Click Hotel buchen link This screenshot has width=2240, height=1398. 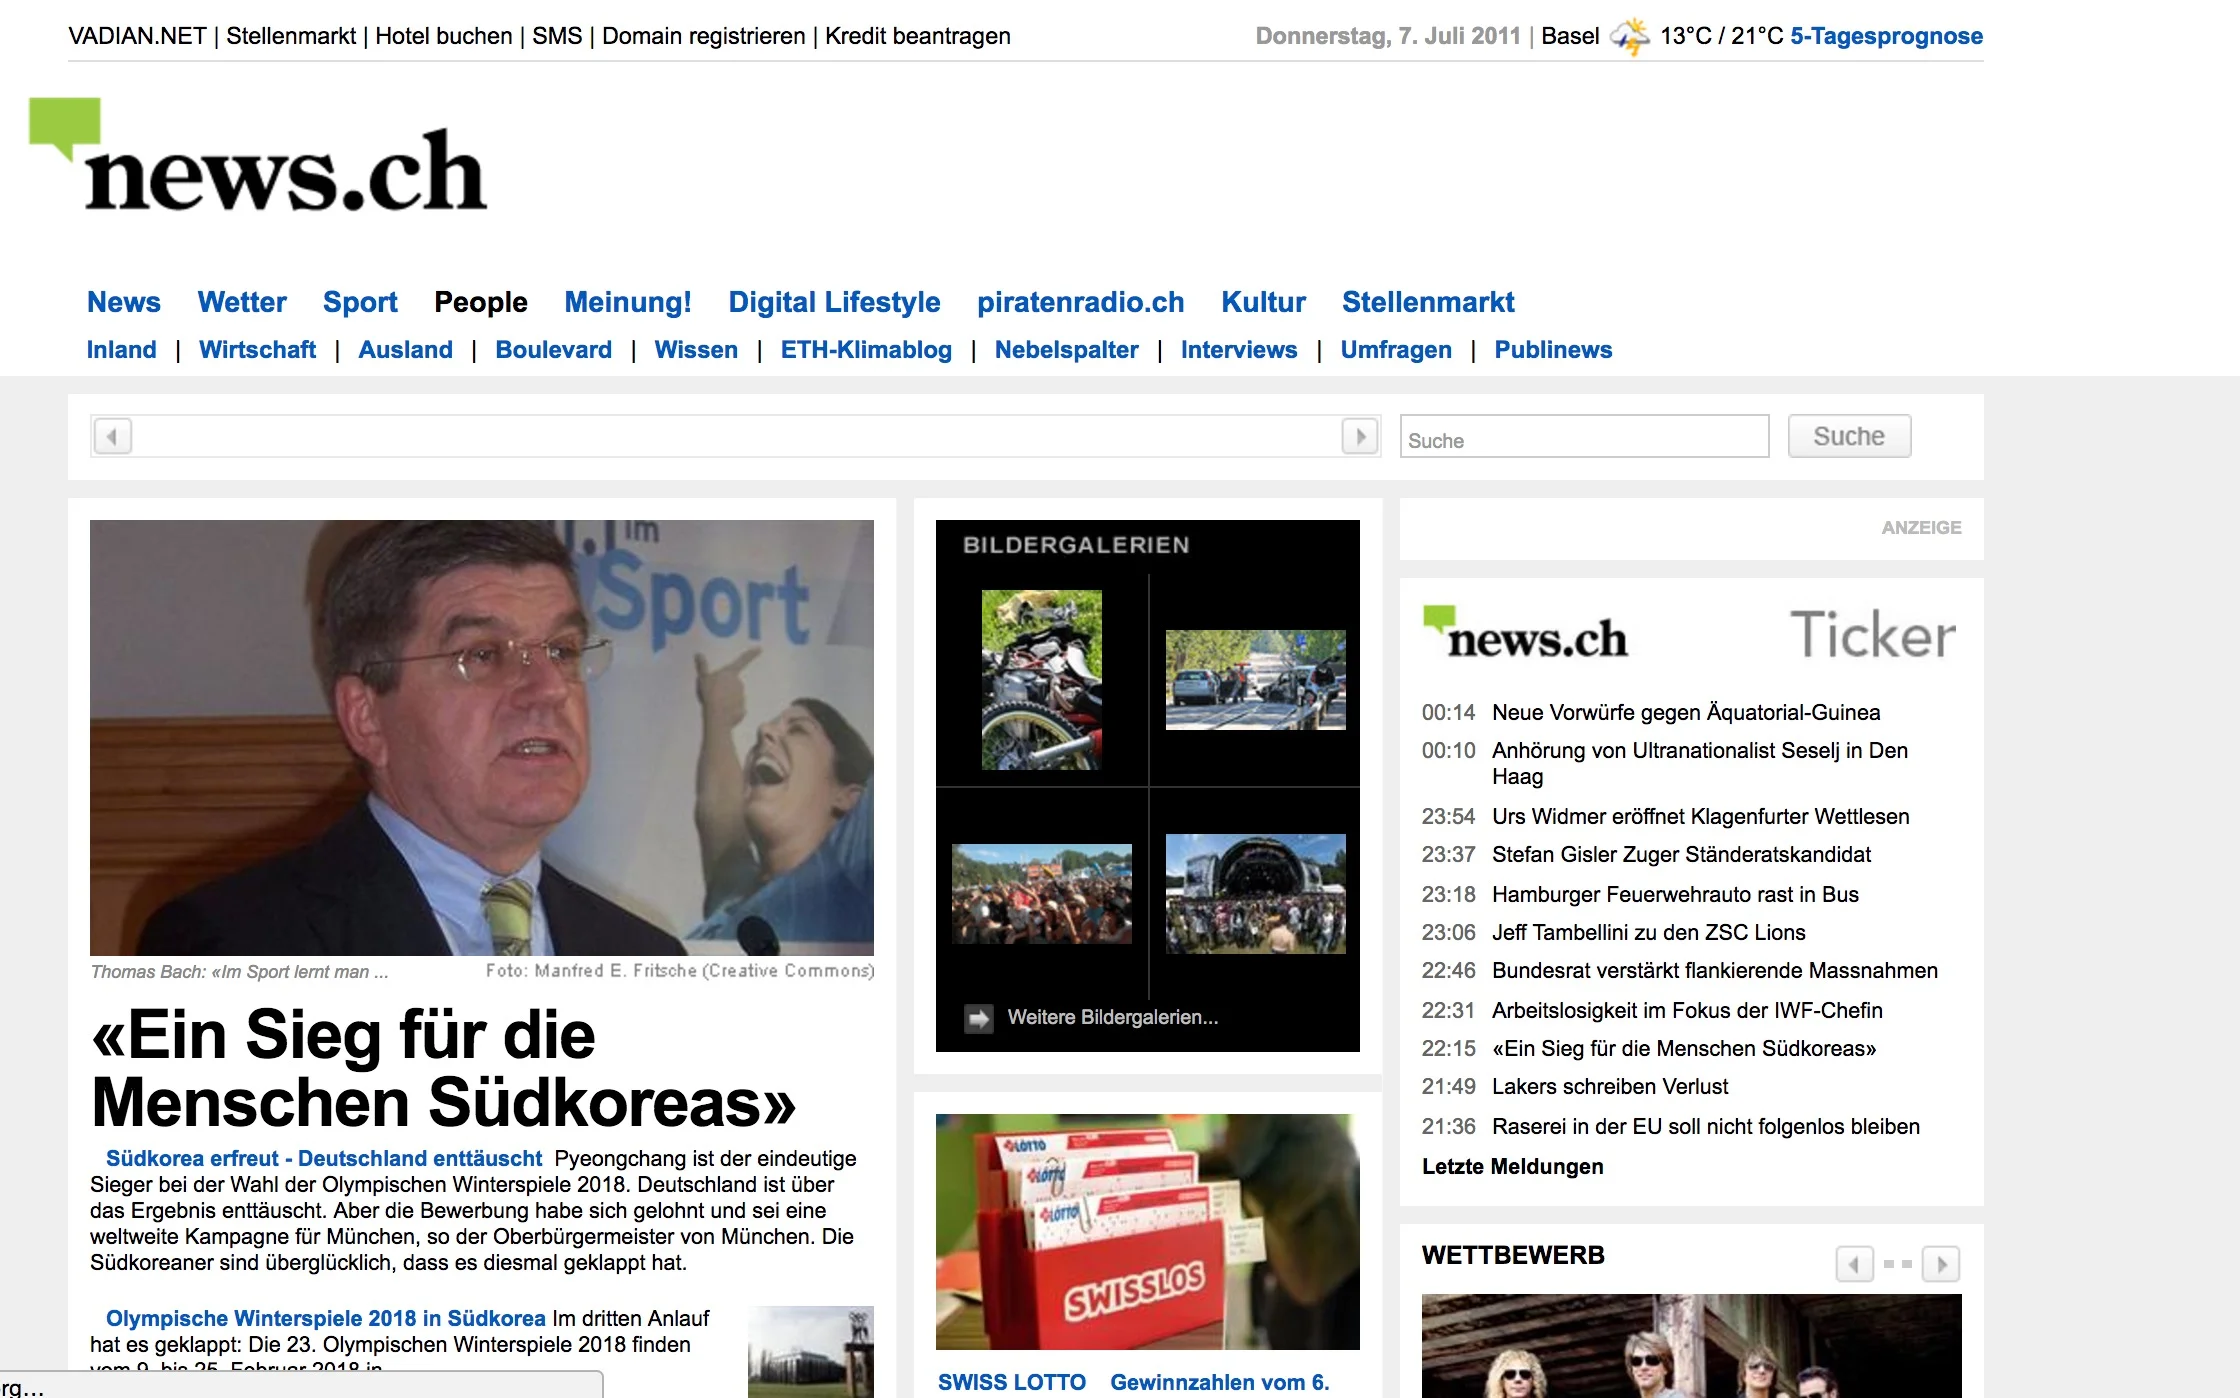[444, 36]
